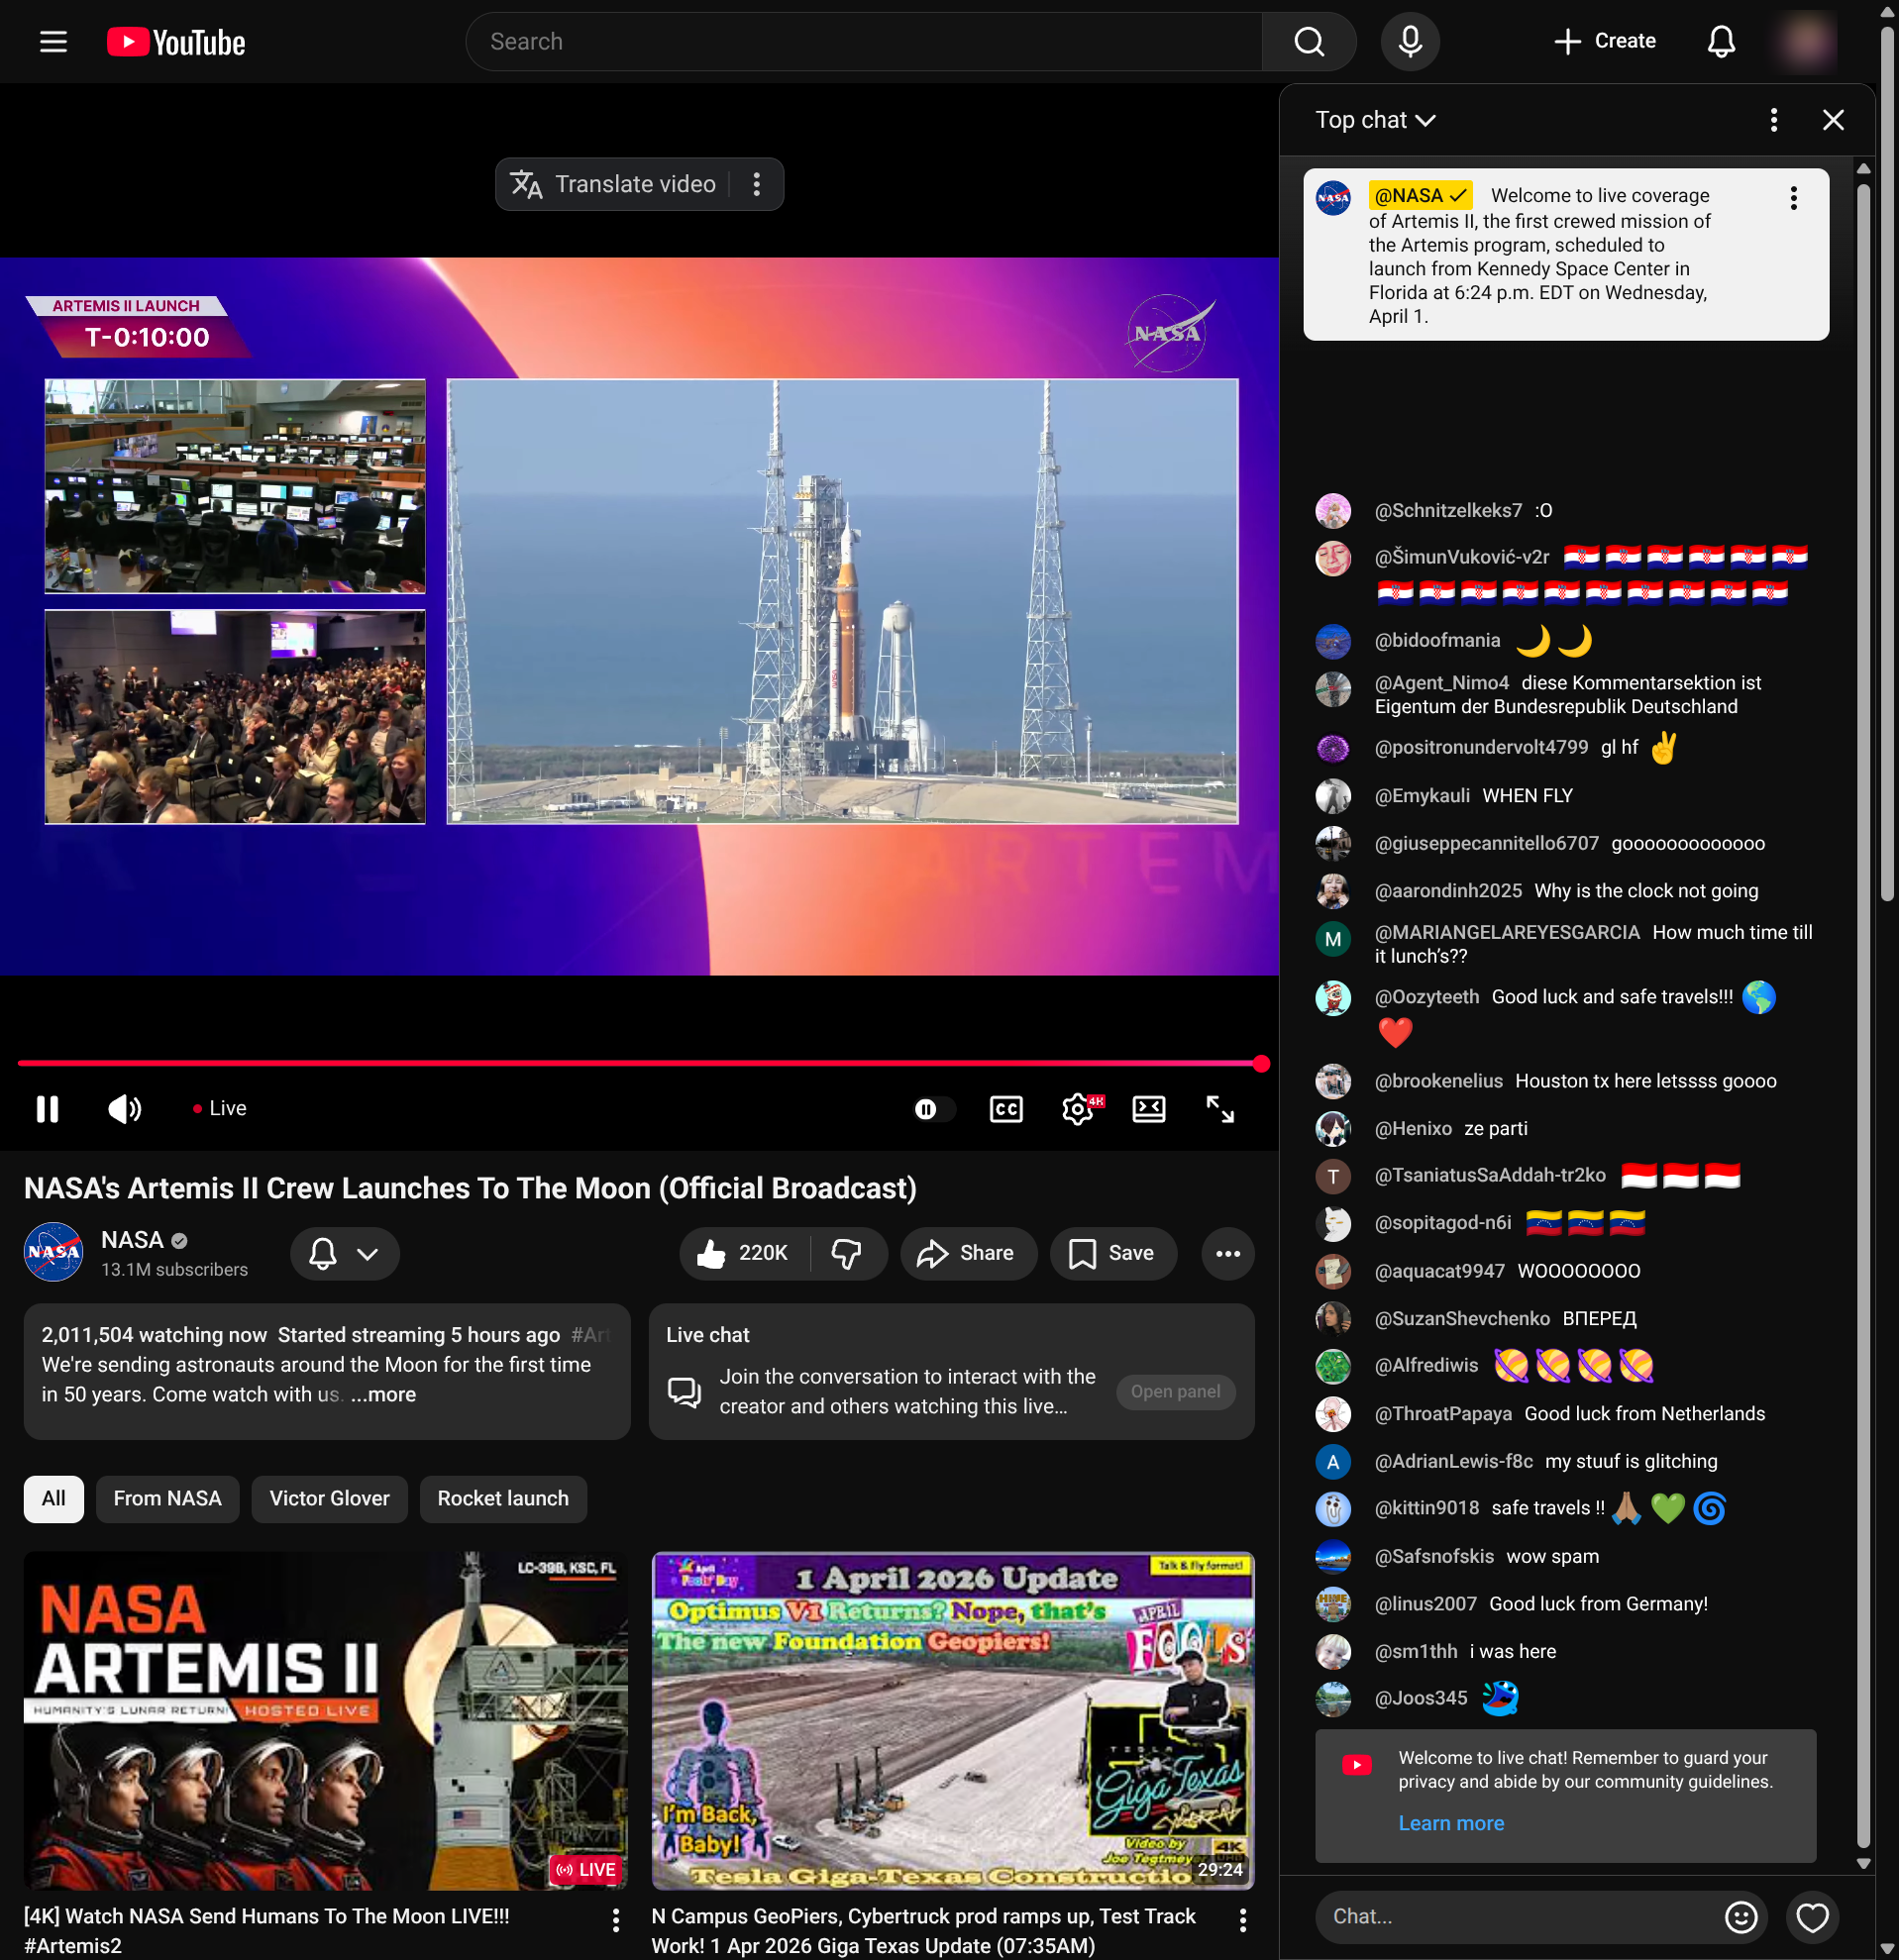Image resolution: width=1899 pixels, height=1960 pixels.
Task: Click Learn more about chat guidelines
Action: (1451, 1823)
